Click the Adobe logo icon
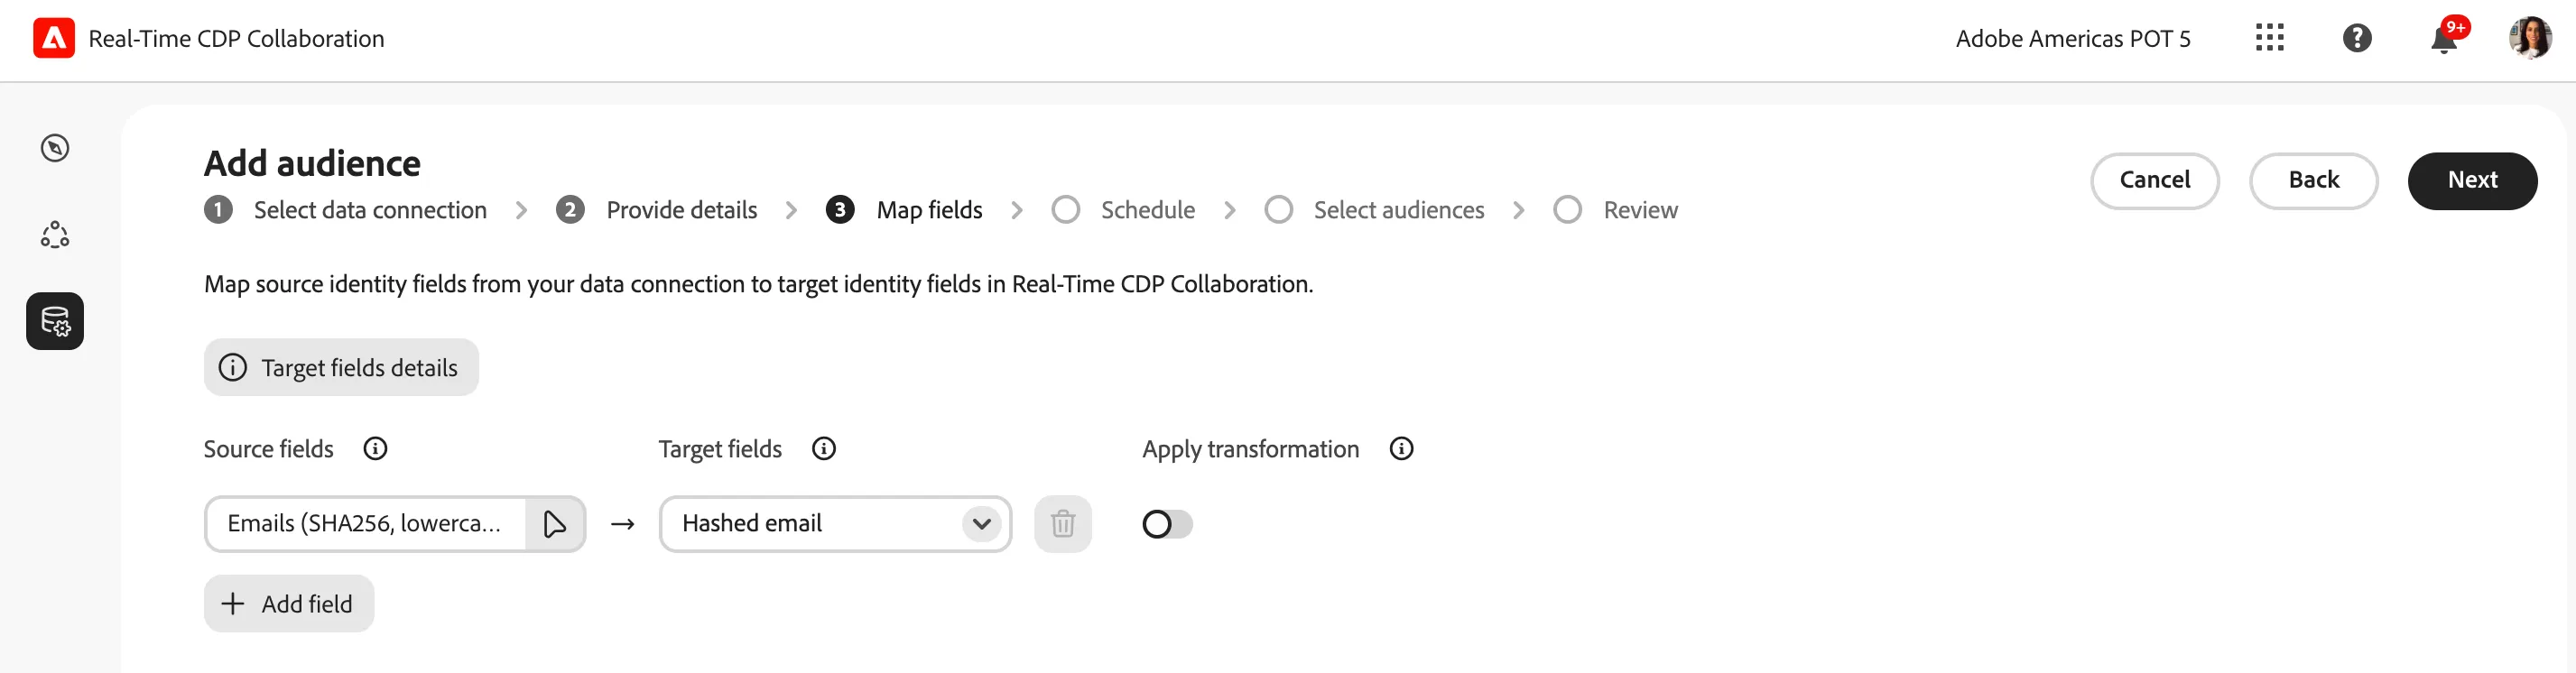Image resolution: width=2576 pixels, height=673 pixels. [54, 38]
